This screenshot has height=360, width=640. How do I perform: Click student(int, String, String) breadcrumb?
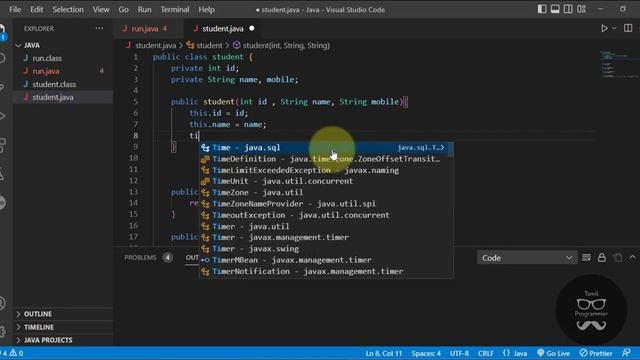coord(281,45)
